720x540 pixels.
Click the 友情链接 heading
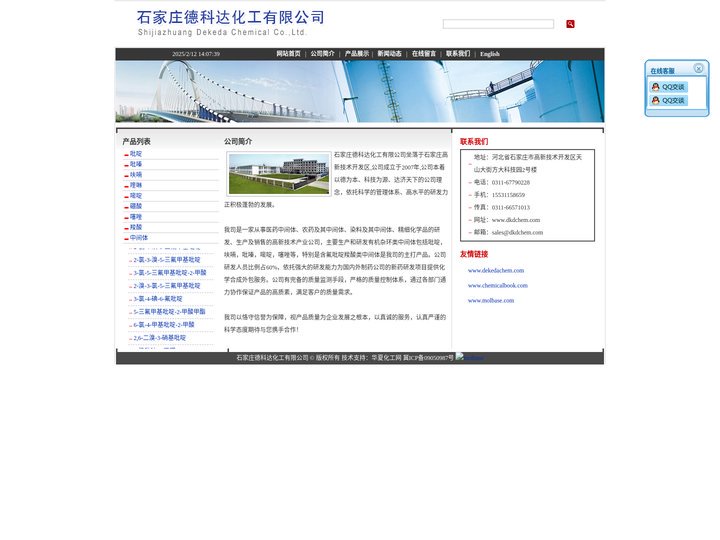pyautogui.click(x=474, y=254)
